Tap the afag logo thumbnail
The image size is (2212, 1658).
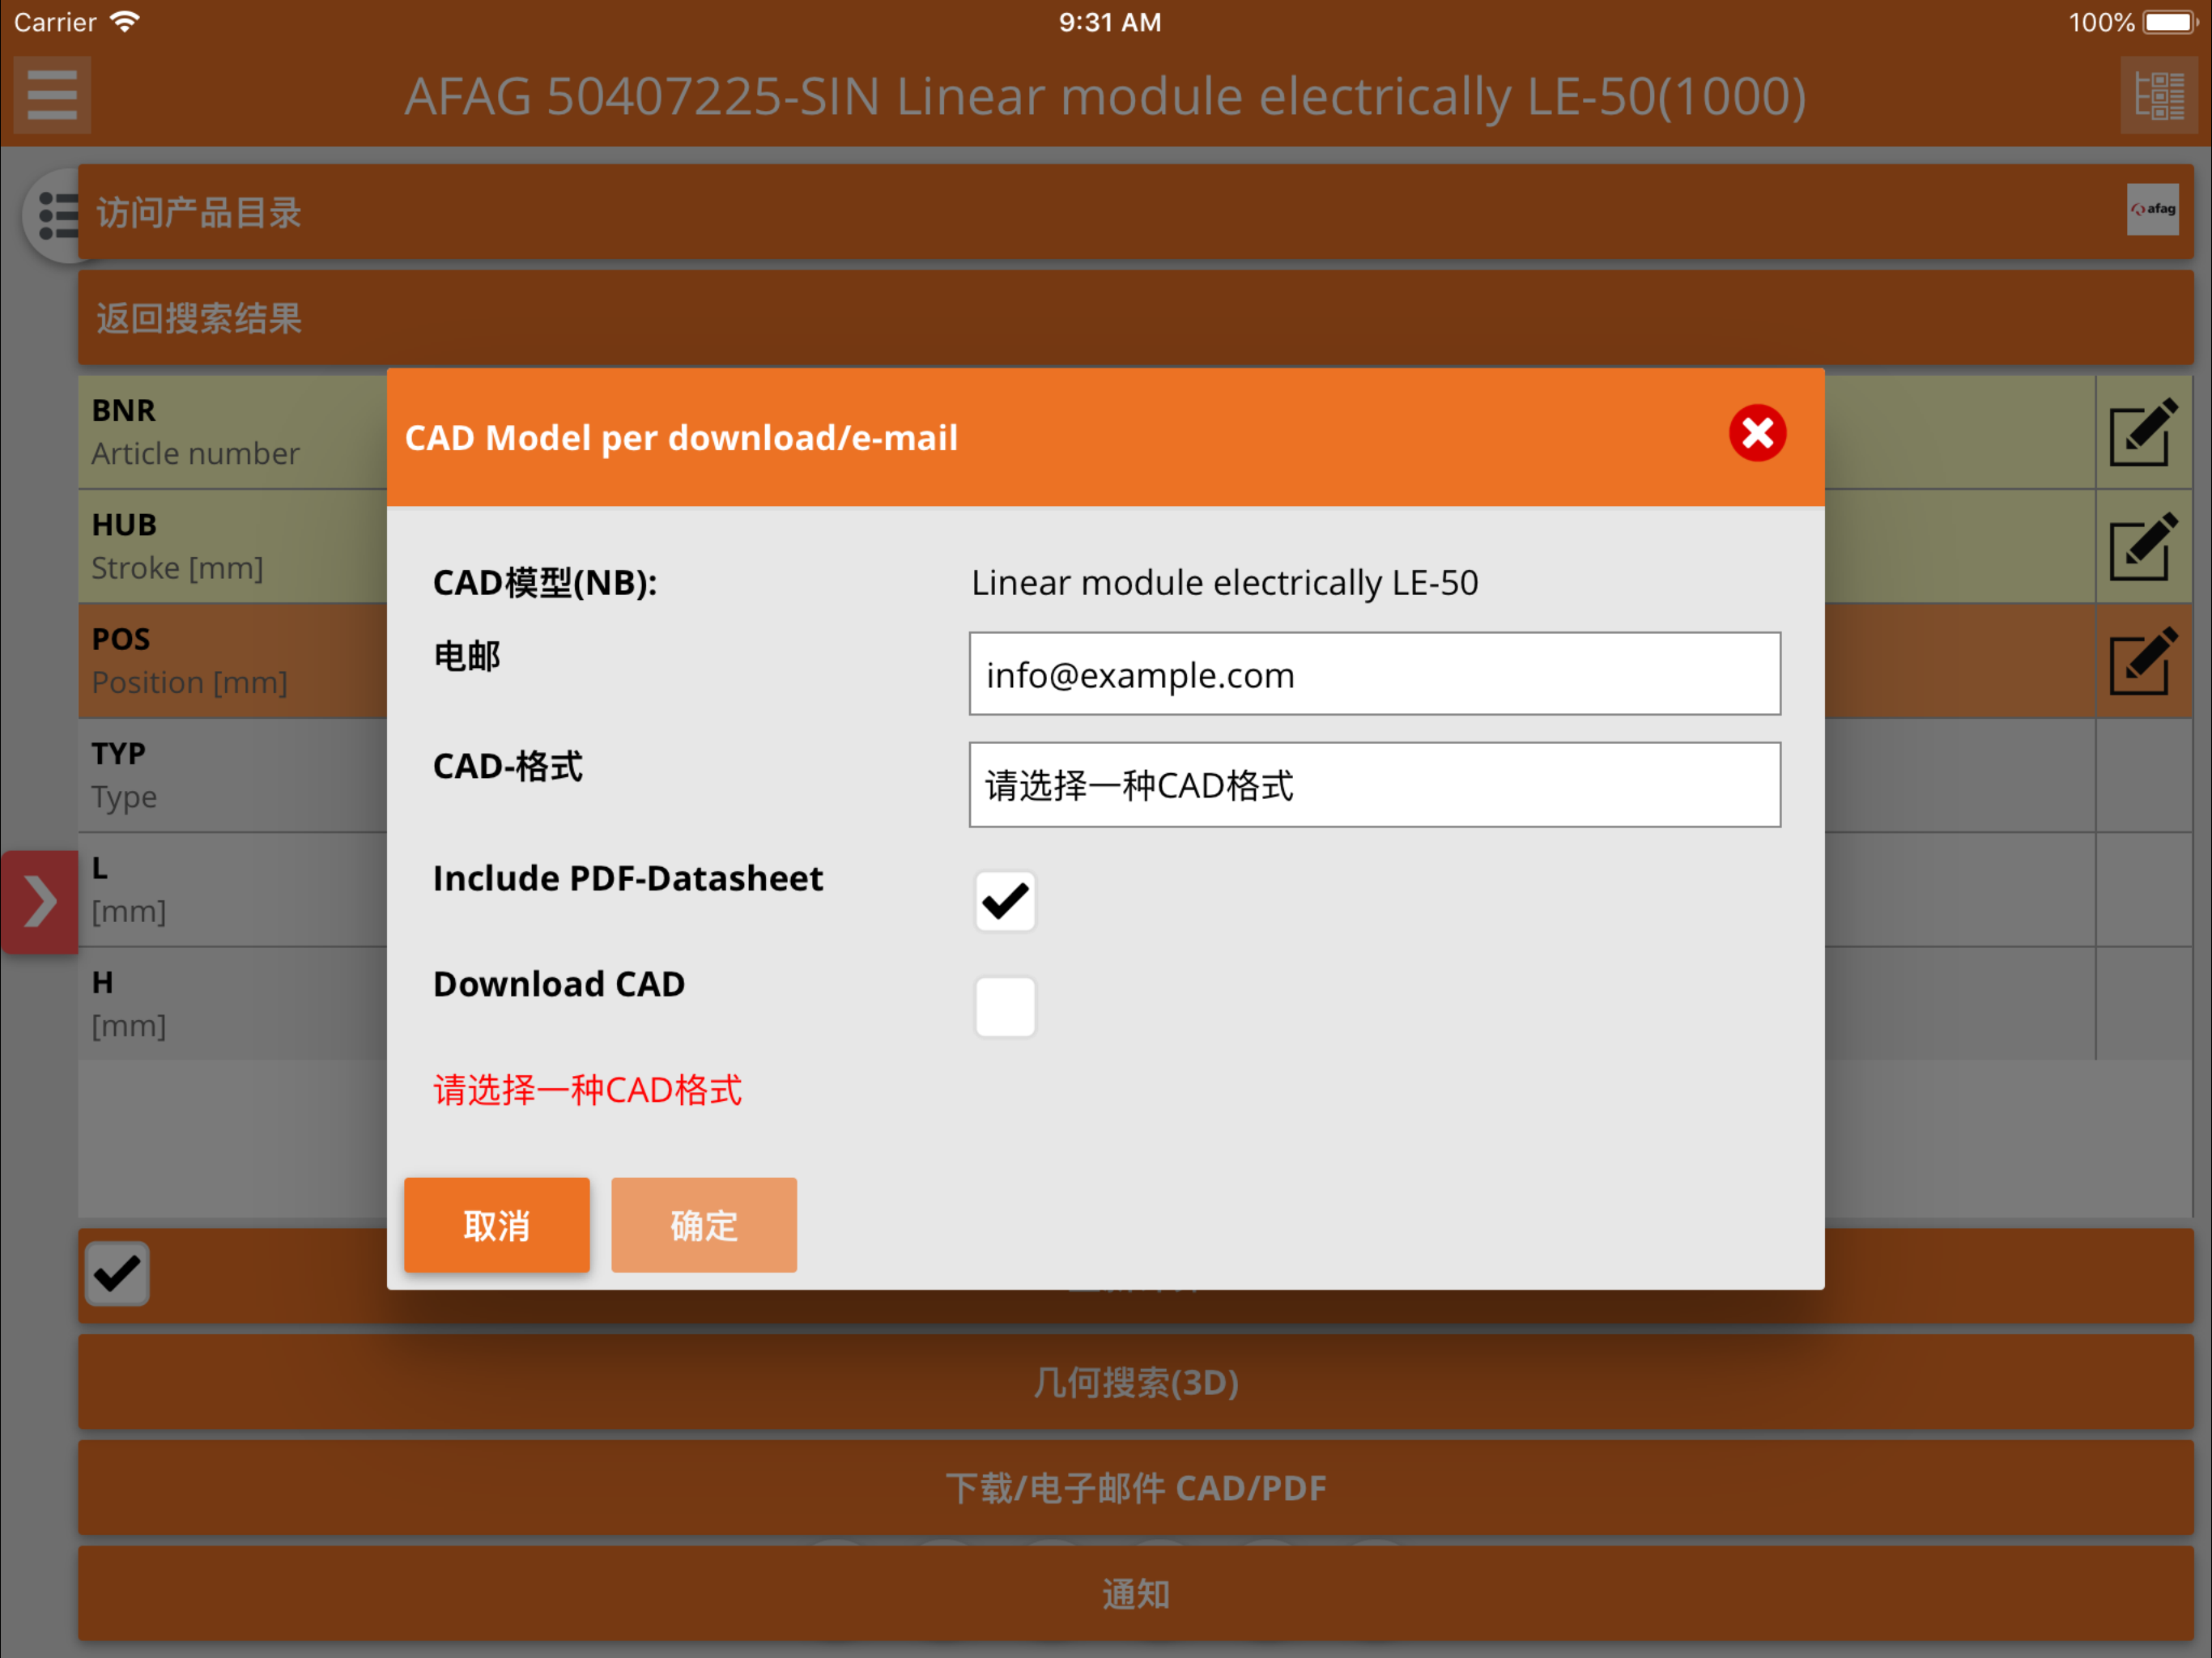click(x=2152, y=209)
